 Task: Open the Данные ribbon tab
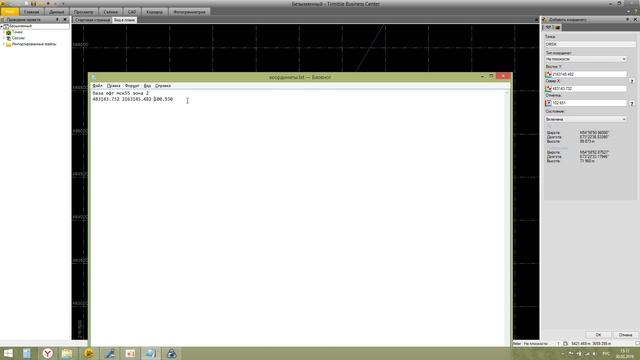click(x=56, y=12)
